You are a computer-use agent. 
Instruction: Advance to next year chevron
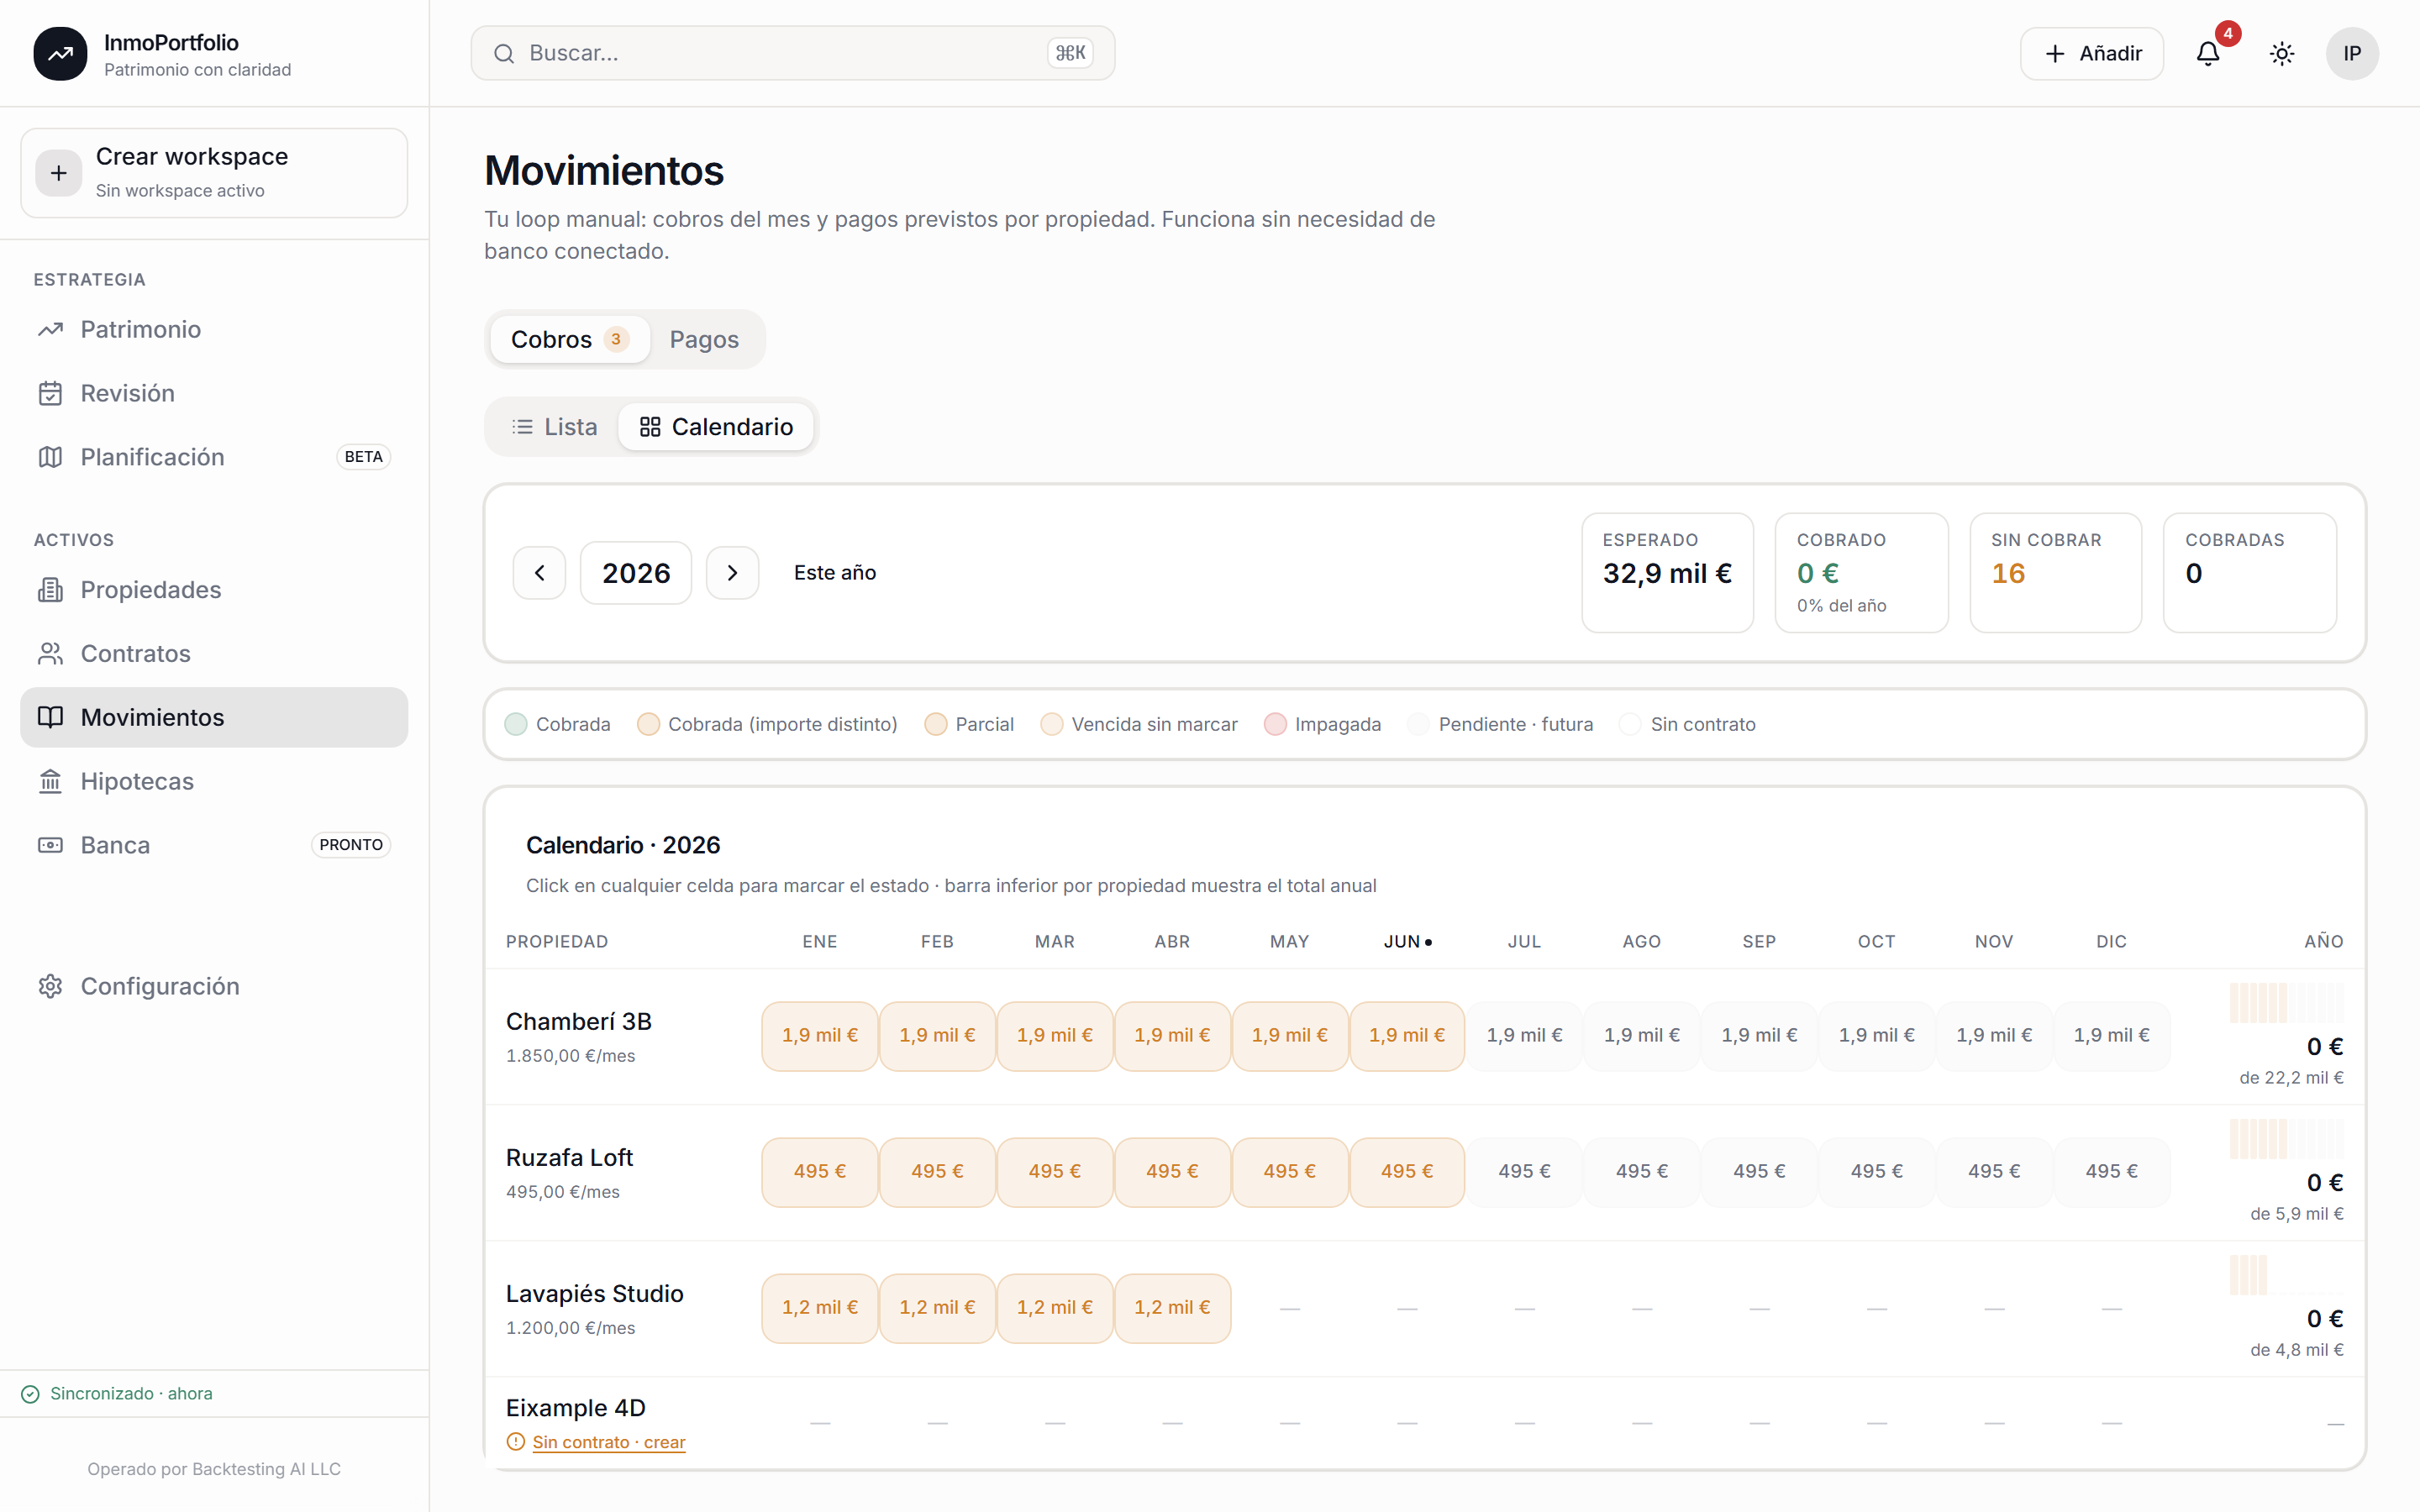(732, 573)
